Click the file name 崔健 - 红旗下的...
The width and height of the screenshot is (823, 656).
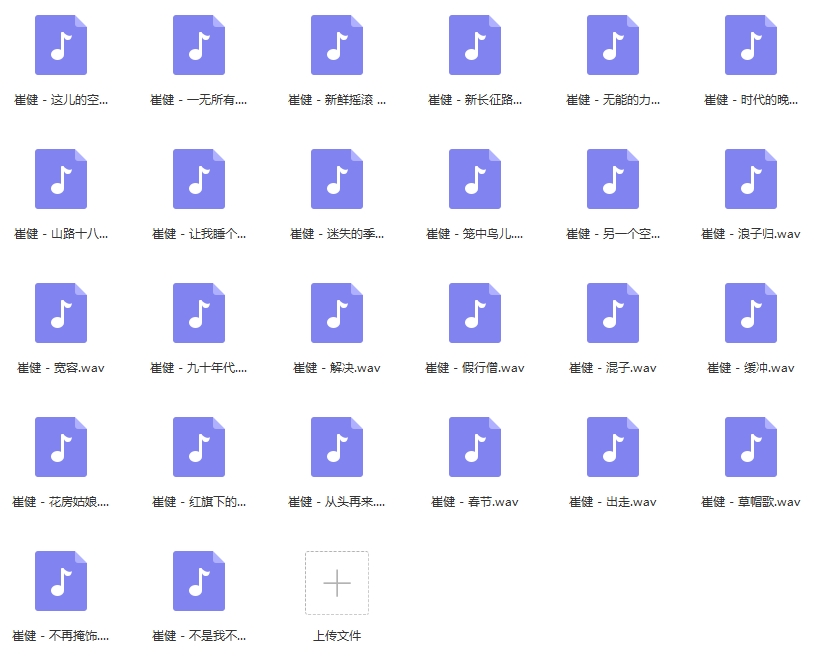199,502
